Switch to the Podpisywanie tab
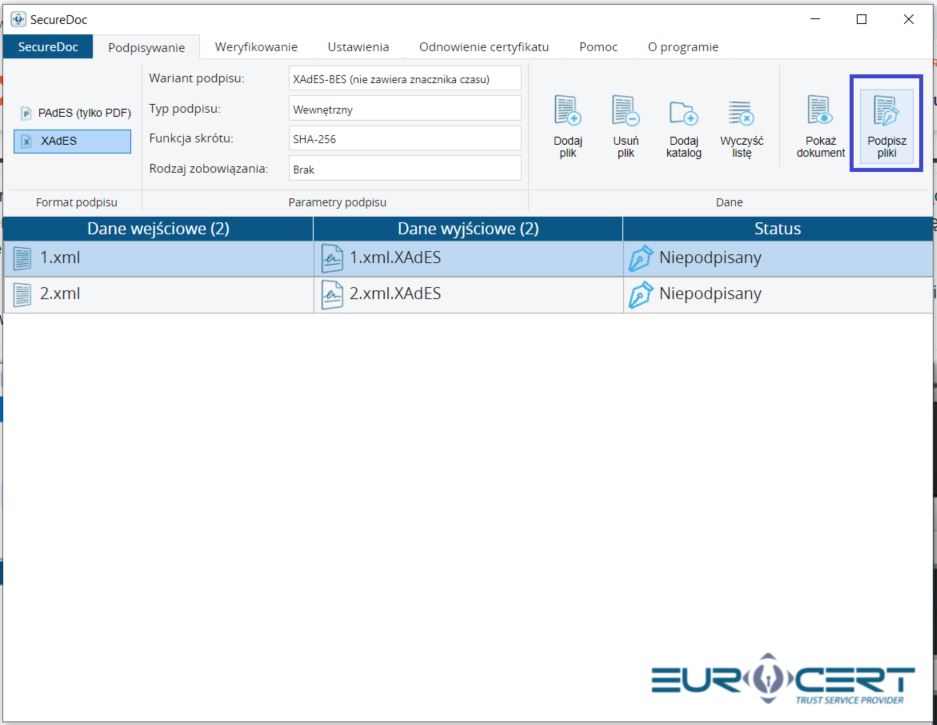Viewport: 937px width, 725px height. (146, 47)
